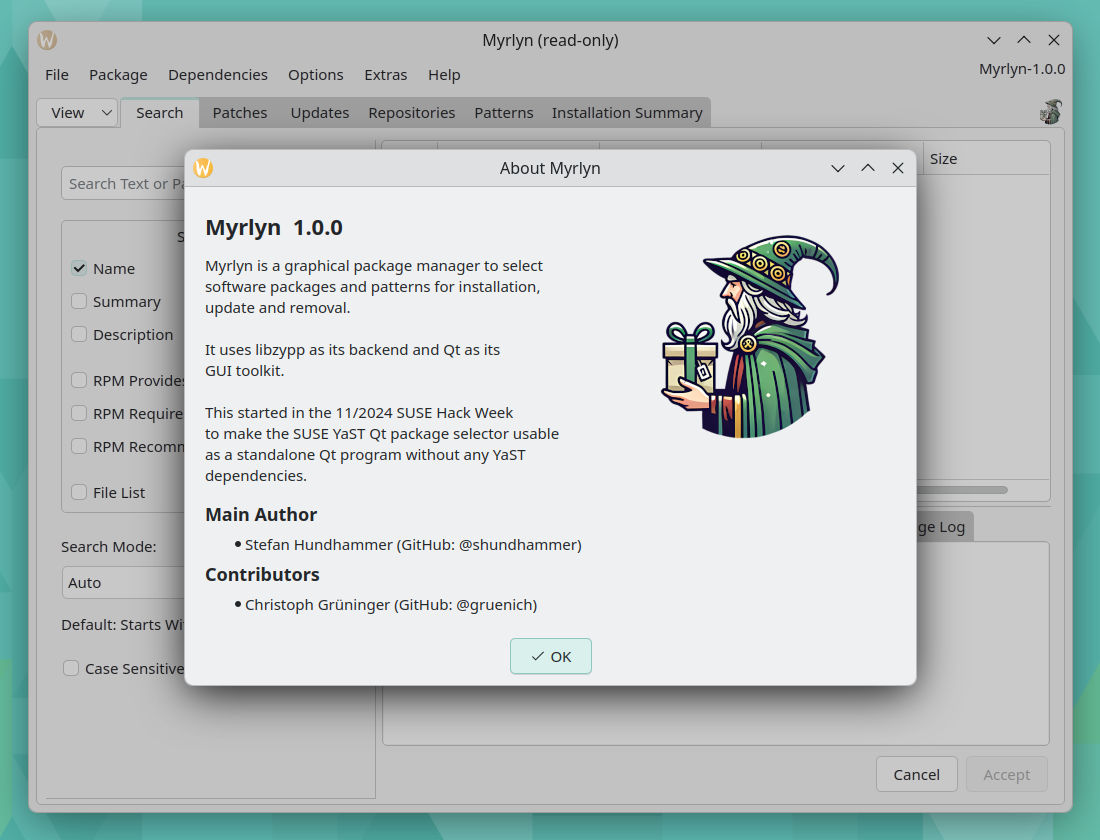The width and height of the screenshot is (1100, 840).
Task: Click OK to close the About dialog
Action: 550,656
